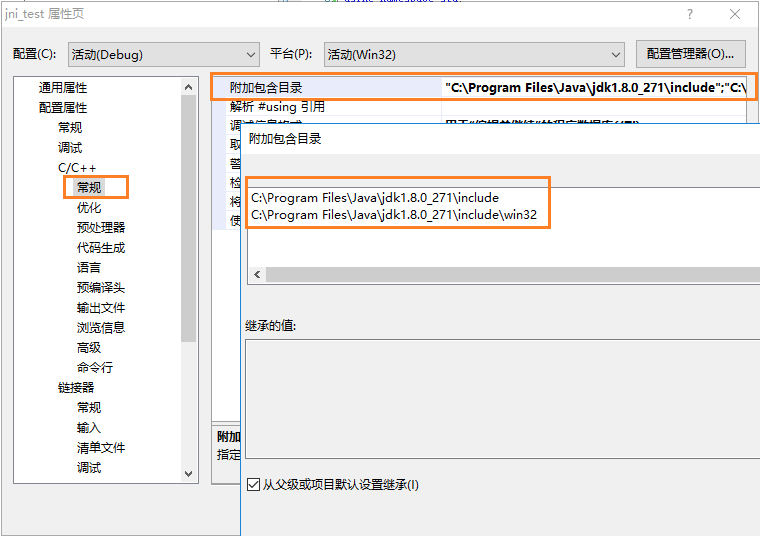Select 浏览信息 in the tree
This screenshot has width=760, height=536.
pyautogui.click(x=101, y=328)
